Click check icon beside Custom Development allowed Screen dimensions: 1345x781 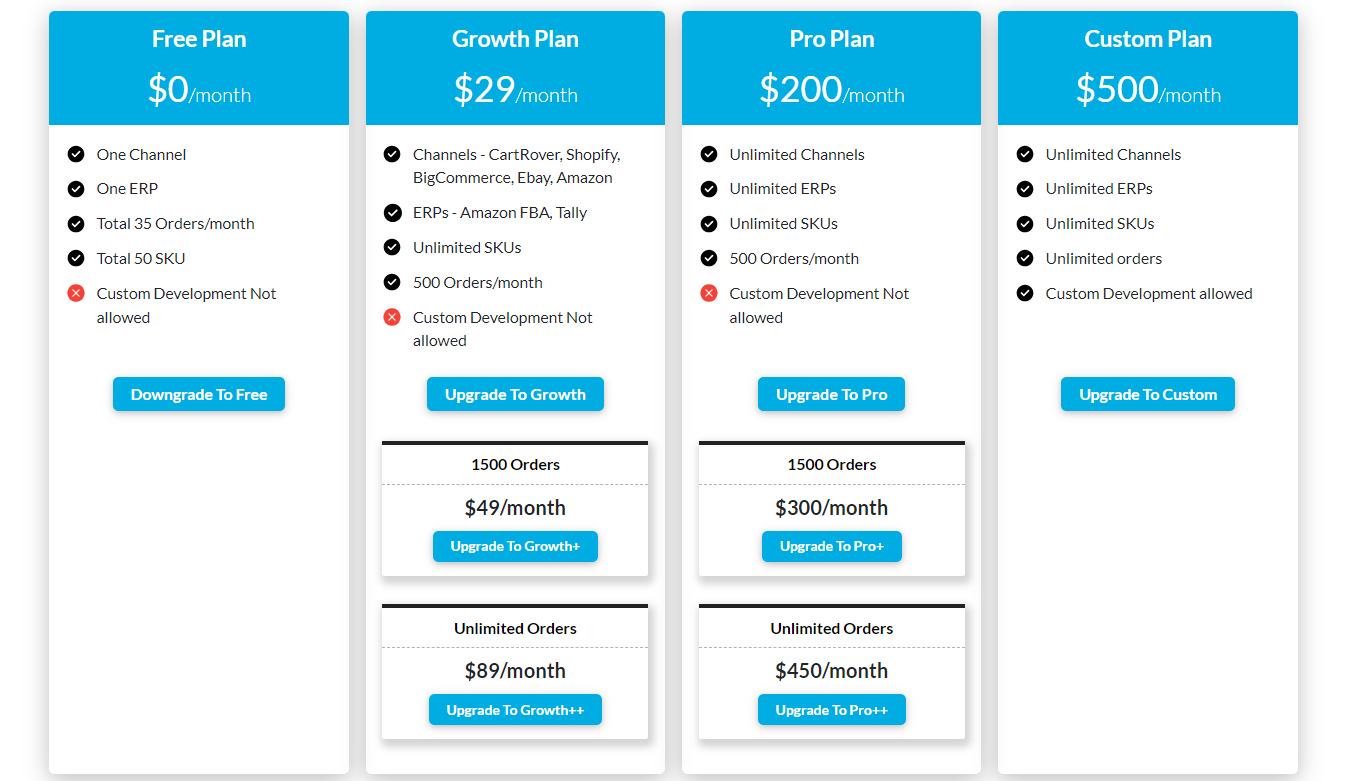[x=1025, y=293]
